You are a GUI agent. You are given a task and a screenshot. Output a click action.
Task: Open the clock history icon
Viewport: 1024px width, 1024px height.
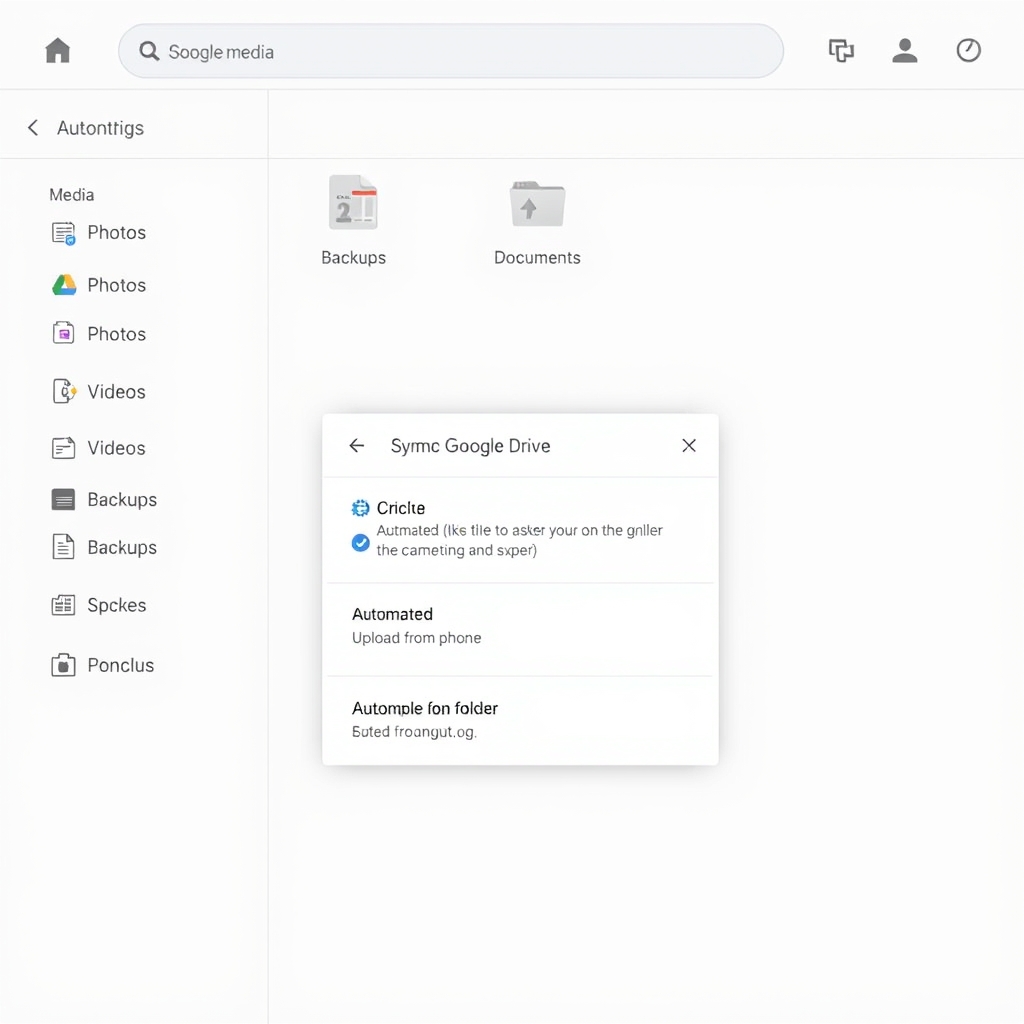pyautogui.click(x=968, y=50)
